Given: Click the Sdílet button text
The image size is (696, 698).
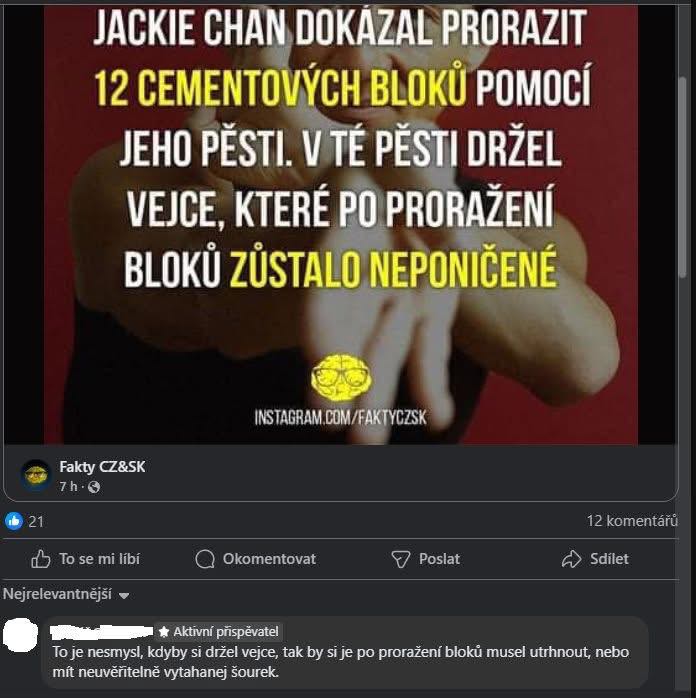Looking at the screenshot, I should (609, 559).
